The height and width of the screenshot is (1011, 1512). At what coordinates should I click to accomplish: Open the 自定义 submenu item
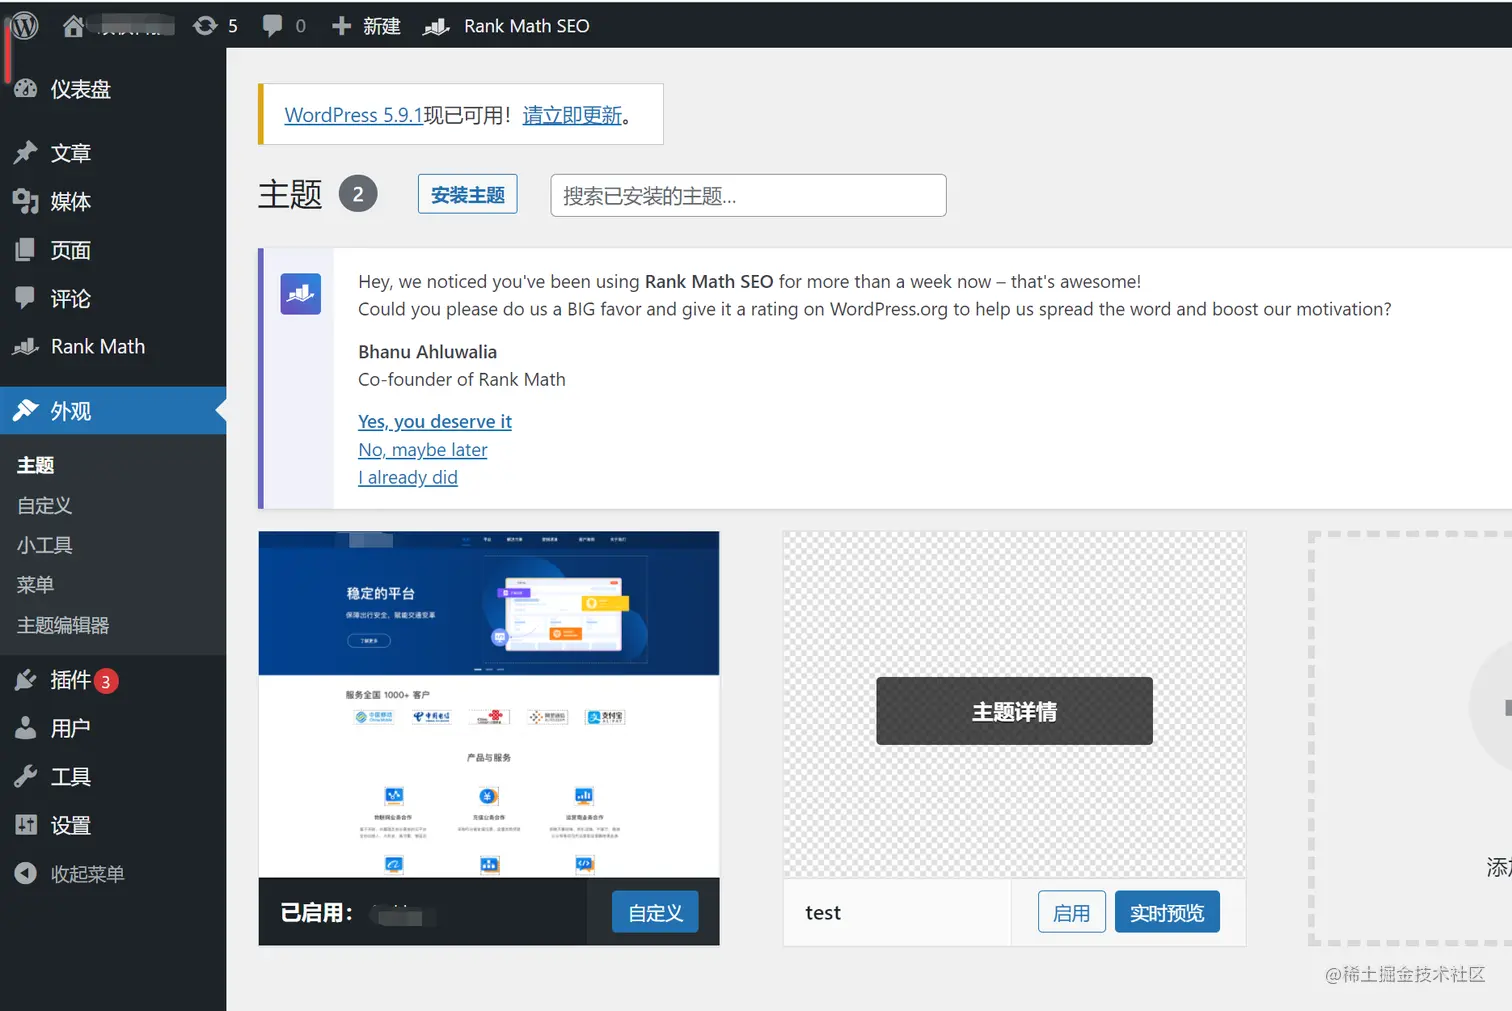pyautogui.click(x=45, y=505)
